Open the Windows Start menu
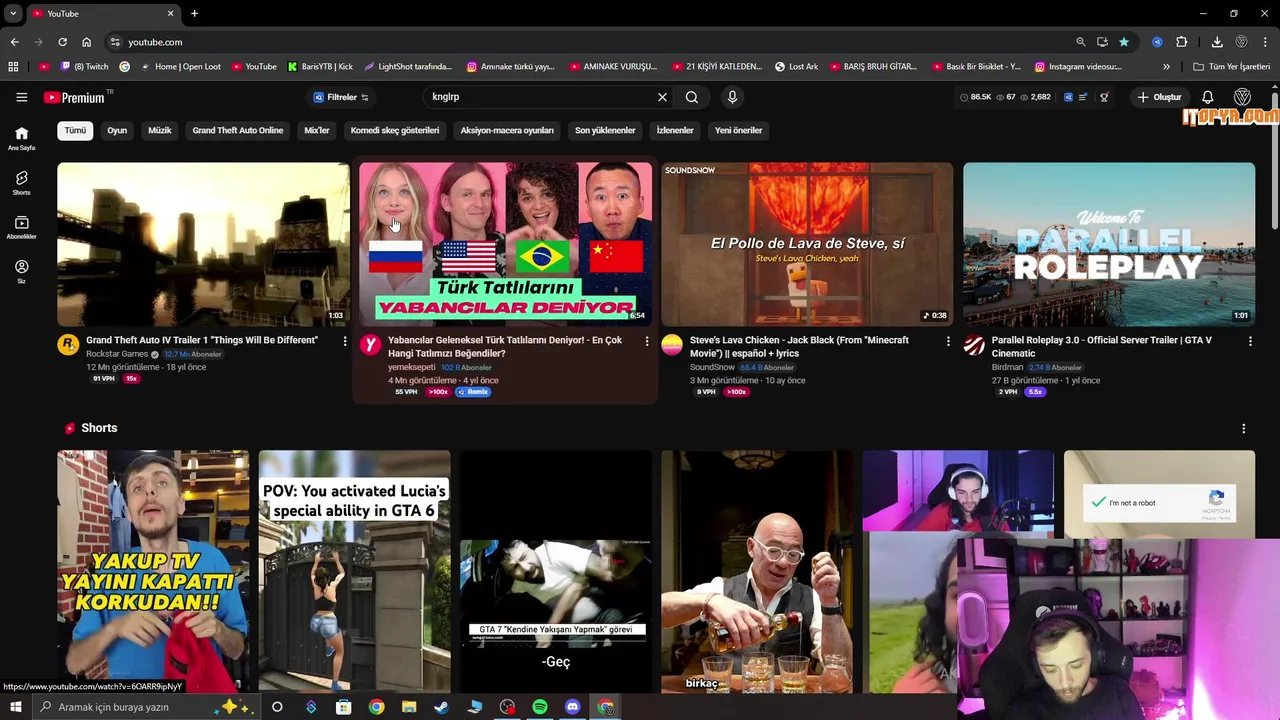 15,707
